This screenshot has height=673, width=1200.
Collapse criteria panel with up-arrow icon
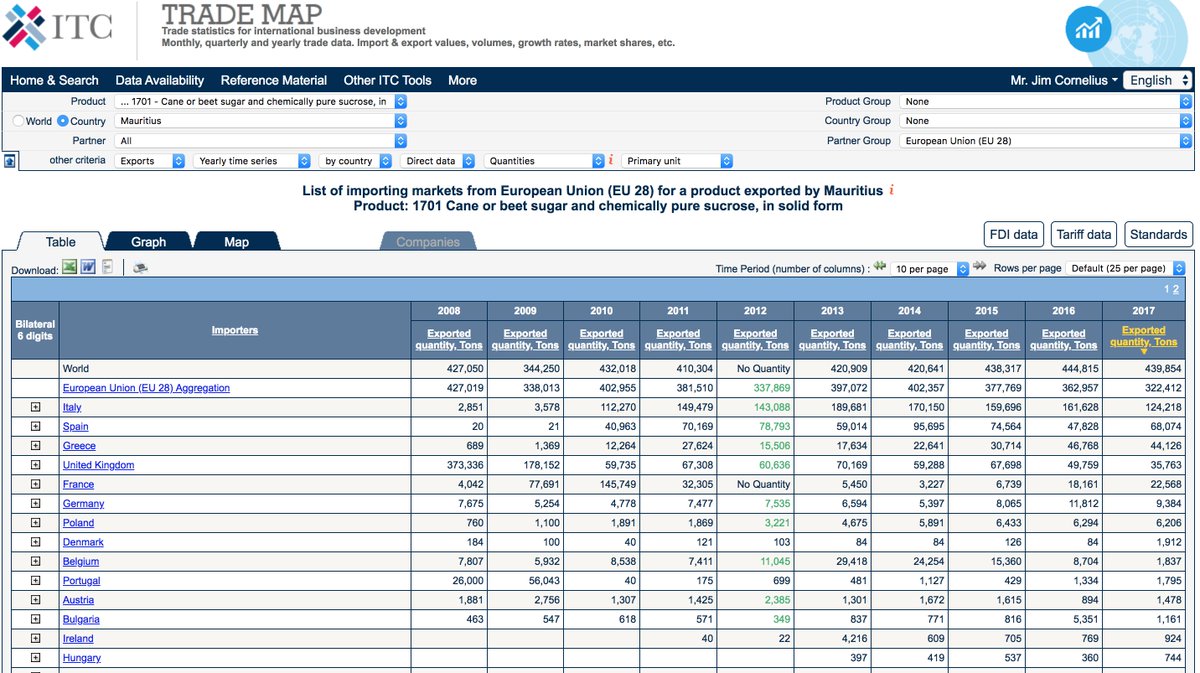click(9, 161)
